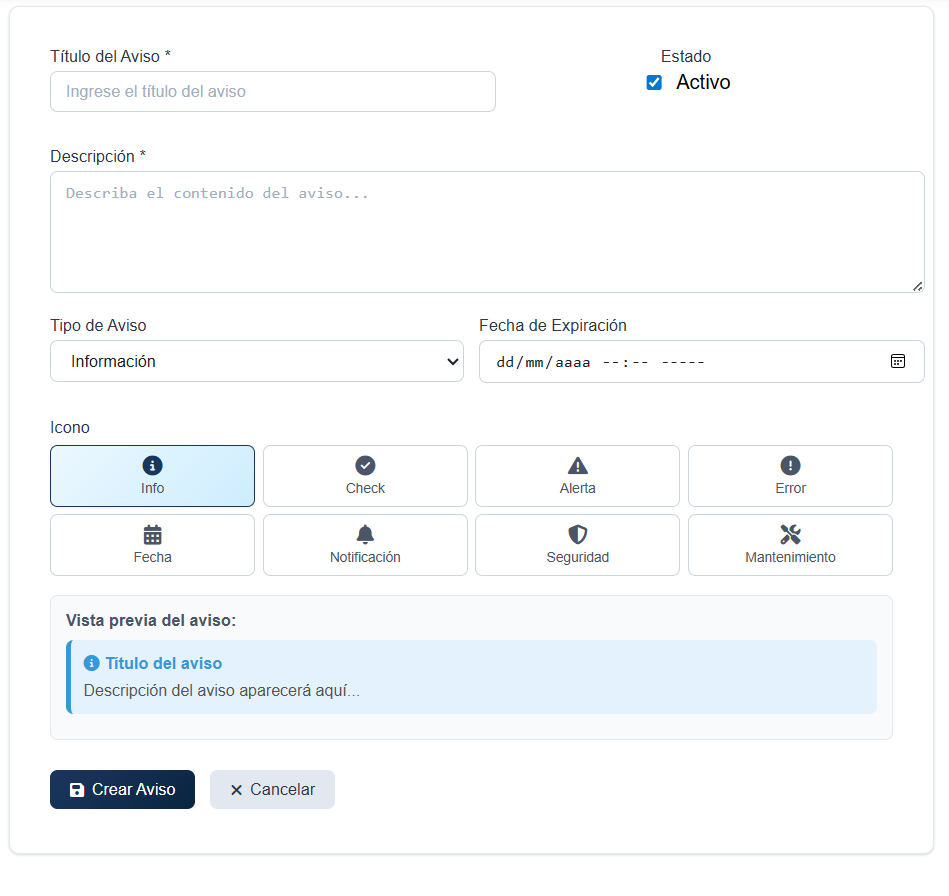Pick the Fecha calendar icon
This screenshot has height=896, width=949.
click(153, 545)
